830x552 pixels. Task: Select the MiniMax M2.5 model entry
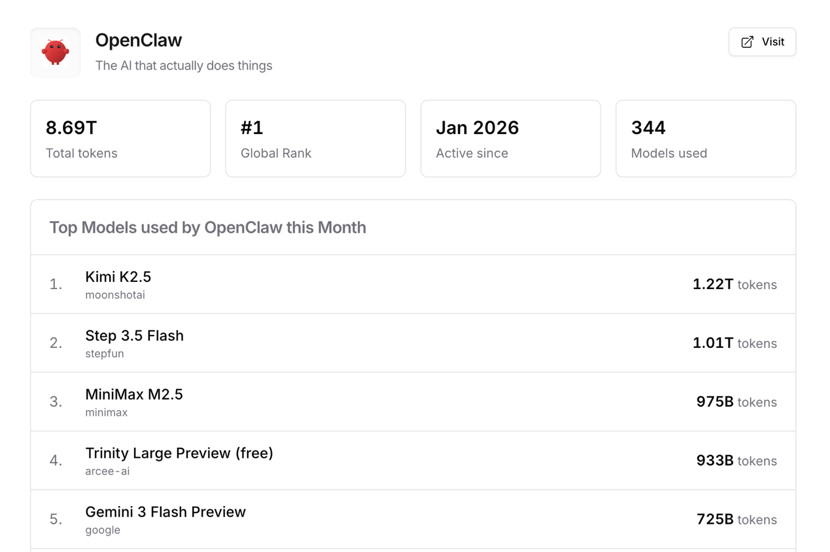click(x=134, y=394)
